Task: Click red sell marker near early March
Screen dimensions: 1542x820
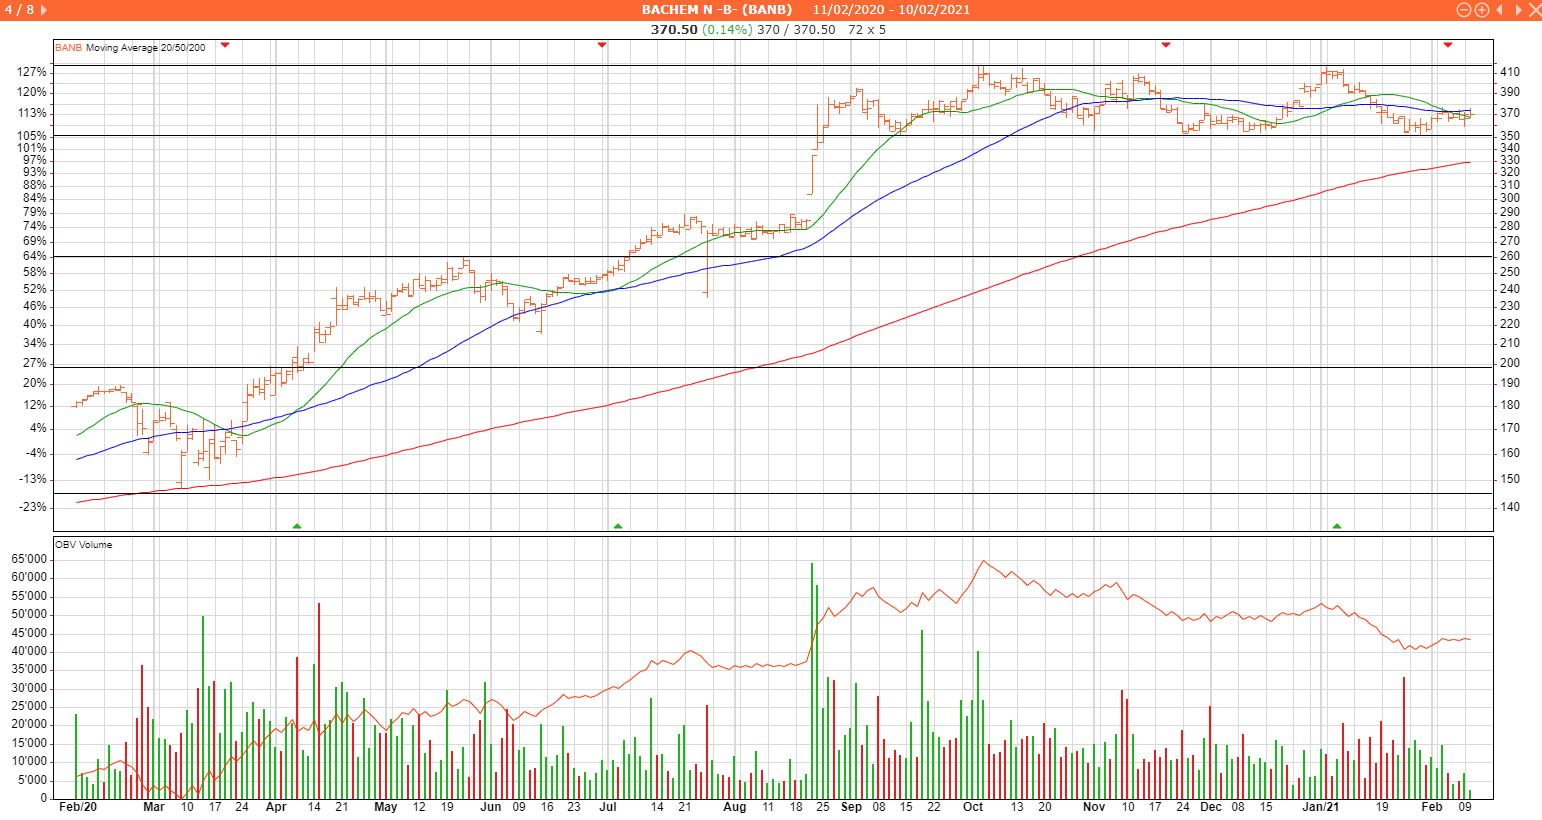Action: coord(225,45)
